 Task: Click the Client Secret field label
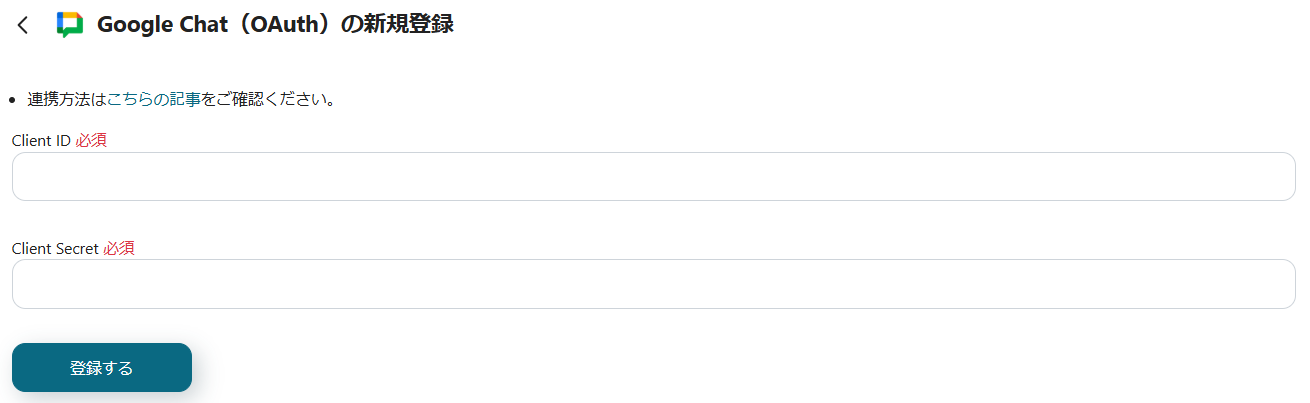[x=55, y=248]
